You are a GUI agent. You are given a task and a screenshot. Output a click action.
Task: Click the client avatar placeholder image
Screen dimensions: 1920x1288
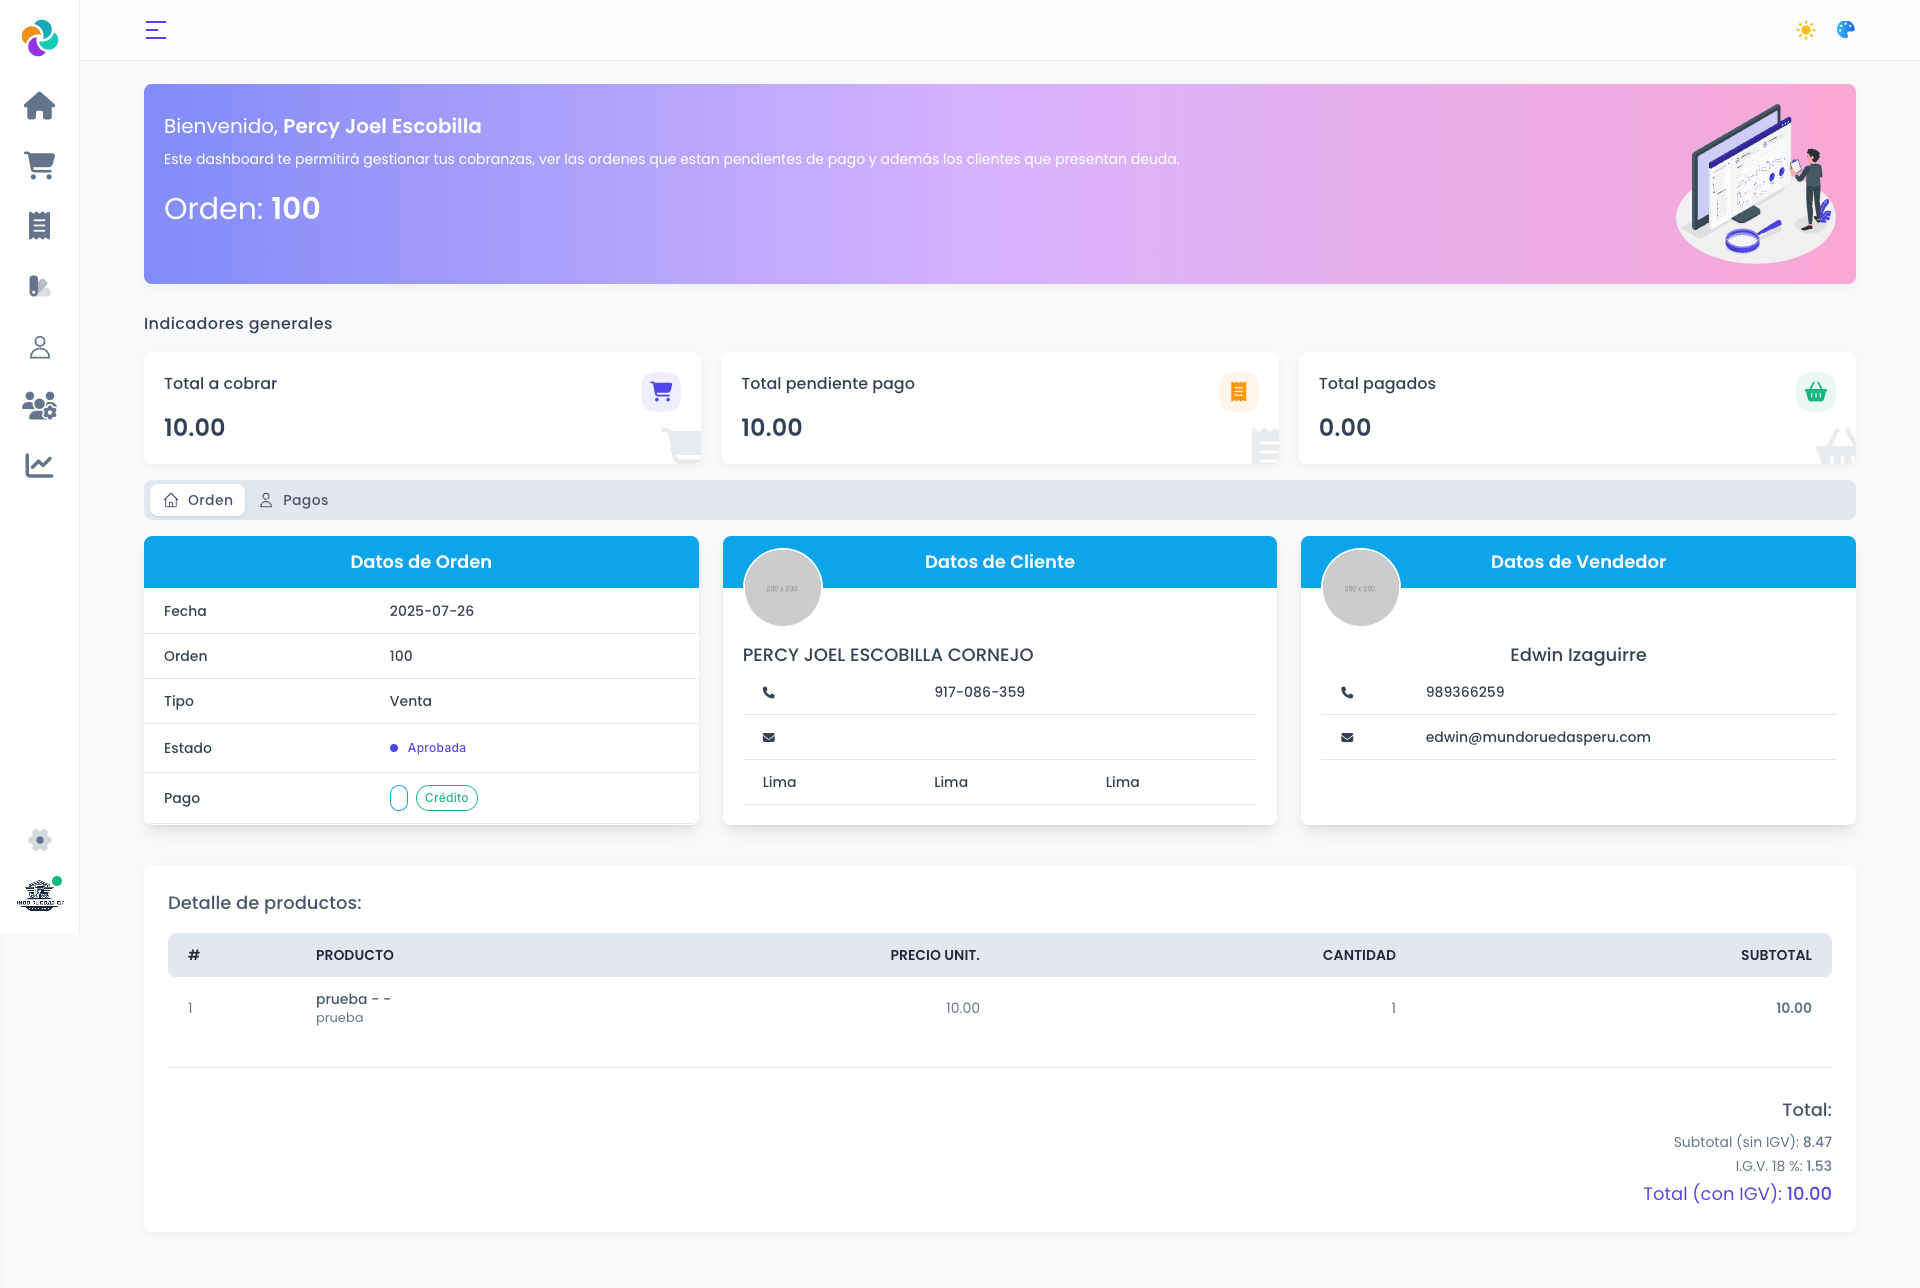(782, 588)
